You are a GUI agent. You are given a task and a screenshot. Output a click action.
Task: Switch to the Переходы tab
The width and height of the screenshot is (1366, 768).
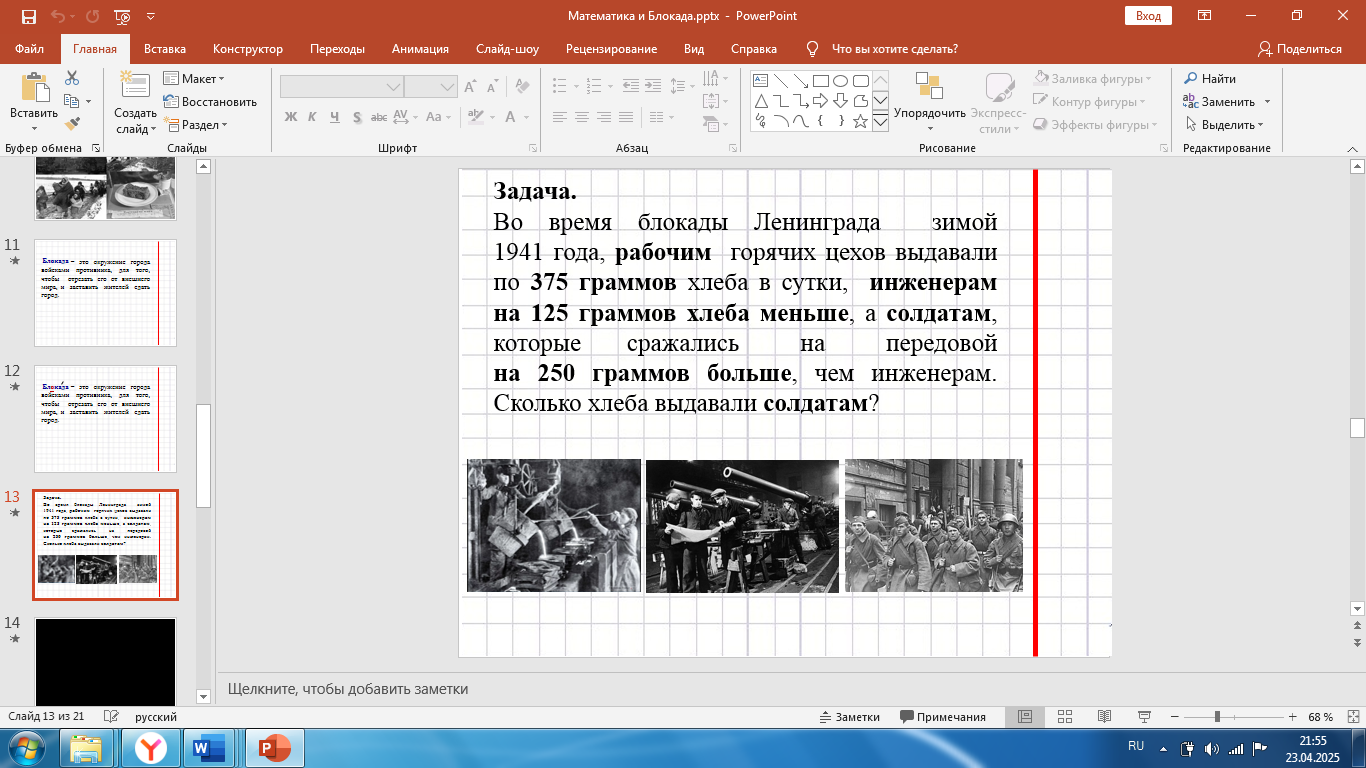coord(337,49)
